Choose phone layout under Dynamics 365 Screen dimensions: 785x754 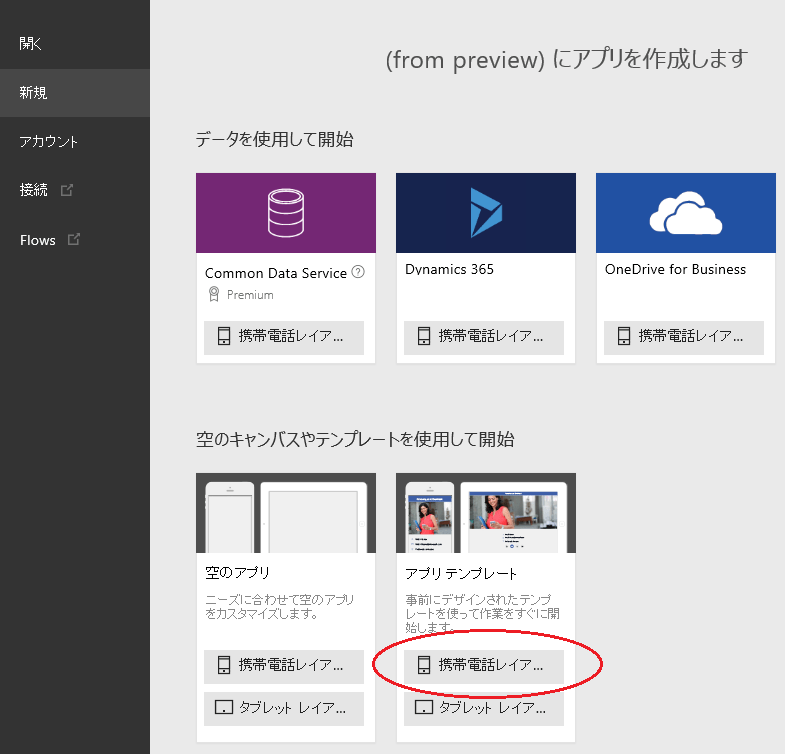(x=484, y=337)
